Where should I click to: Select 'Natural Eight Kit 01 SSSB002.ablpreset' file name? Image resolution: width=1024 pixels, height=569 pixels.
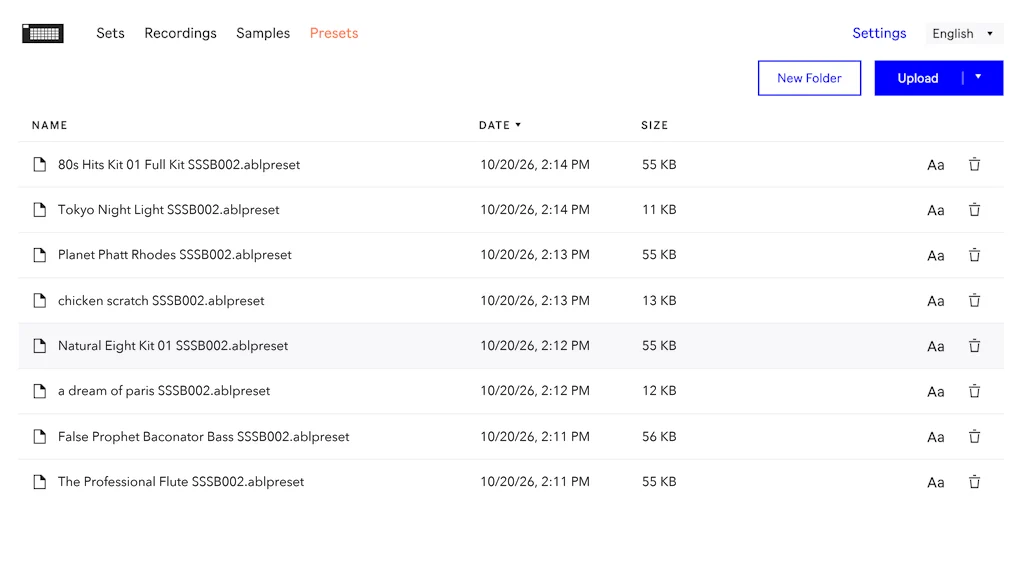[x=172, y=346]
